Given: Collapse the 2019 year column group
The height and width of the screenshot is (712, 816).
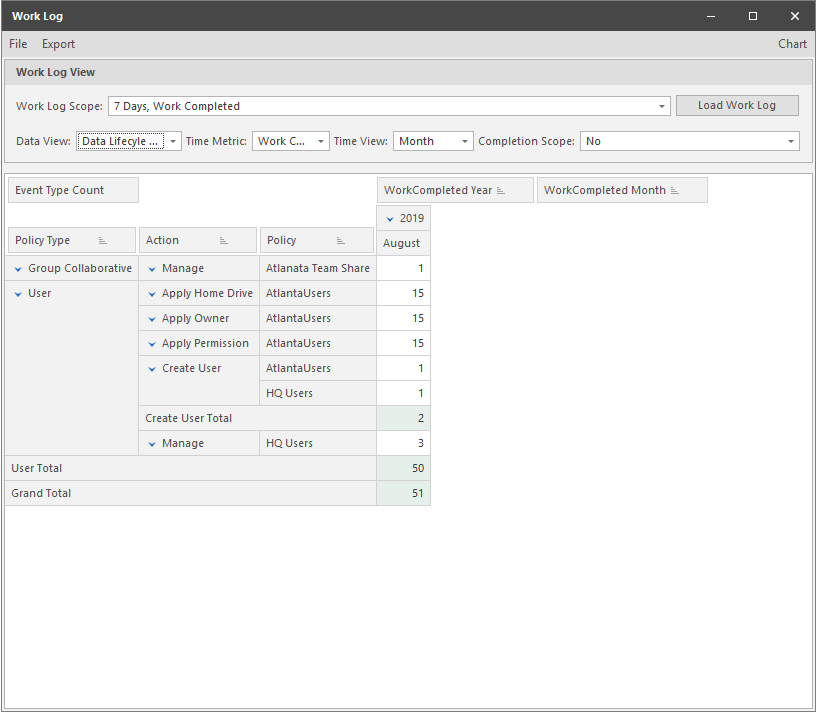Looking at the screenshot, I should 389,217.
